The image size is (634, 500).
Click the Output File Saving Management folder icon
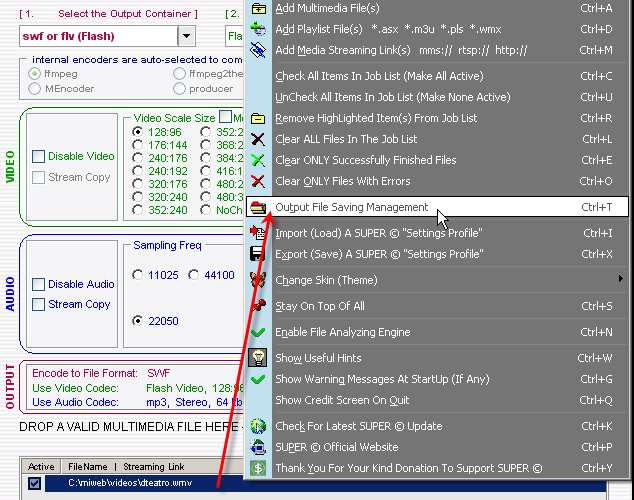pos(259,208)
